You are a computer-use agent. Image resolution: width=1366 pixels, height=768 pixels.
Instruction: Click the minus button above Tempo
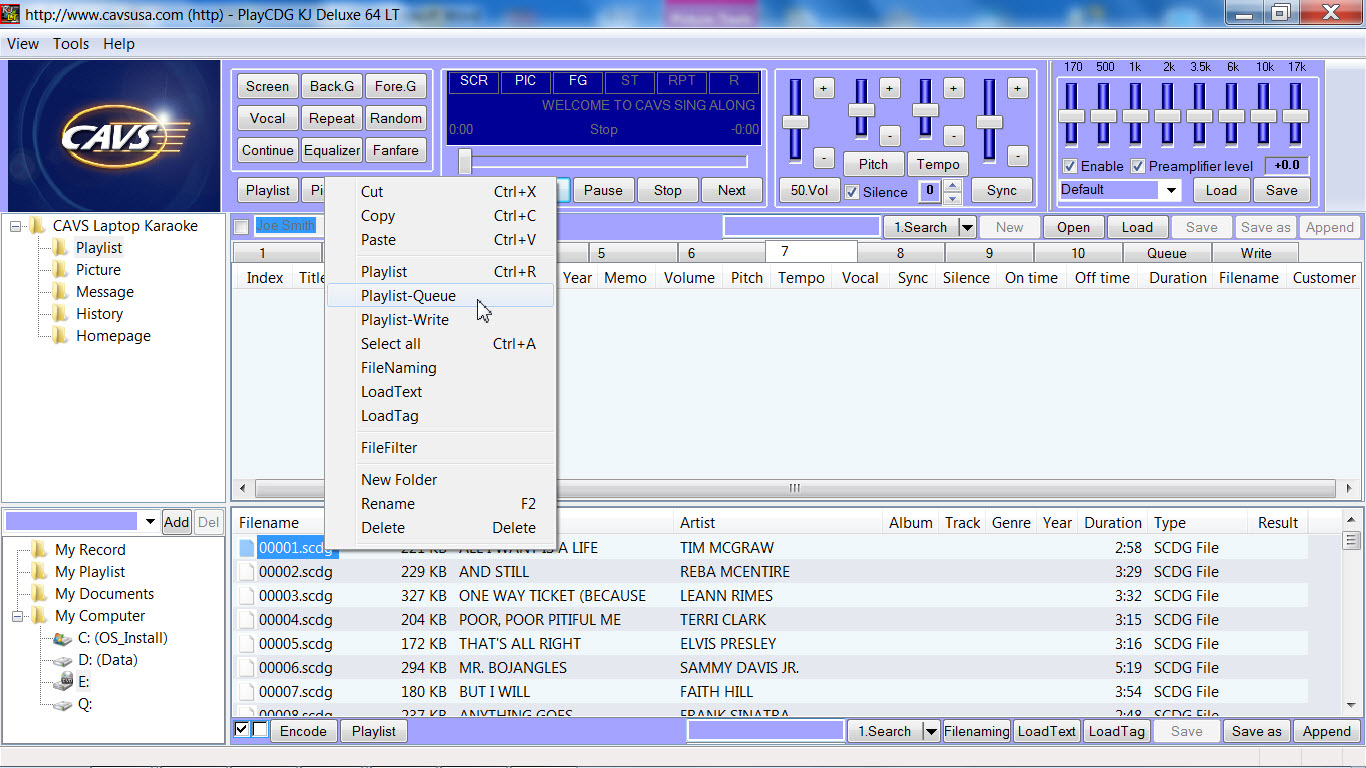(953, 135)
